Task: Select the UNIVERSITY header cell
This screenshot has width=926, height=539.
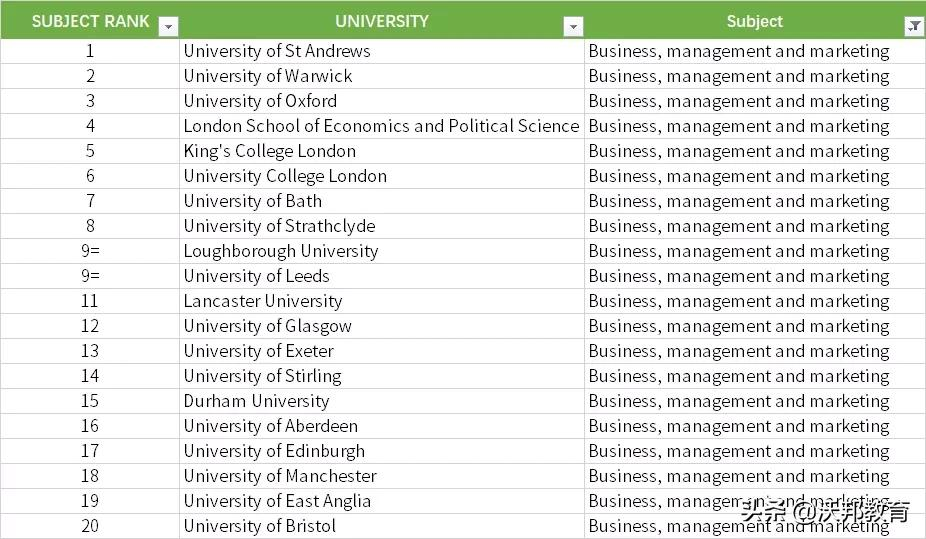Action: [381, 21]
